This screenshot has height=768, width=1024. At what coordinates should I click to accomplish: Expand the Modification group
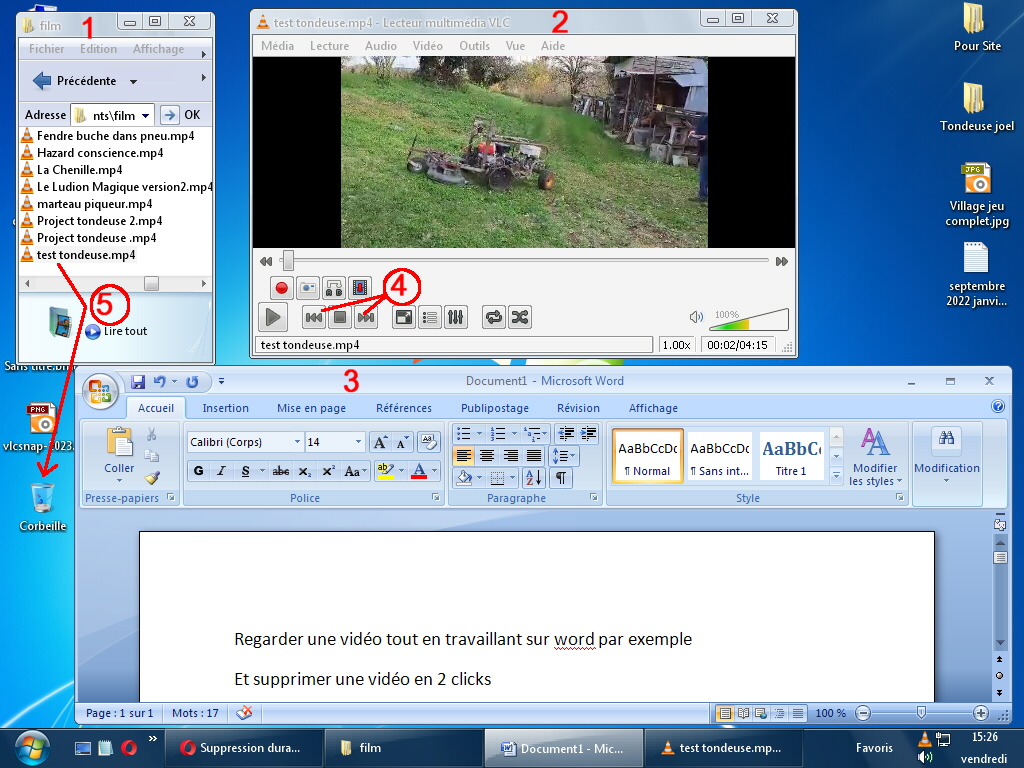[947, 456]
